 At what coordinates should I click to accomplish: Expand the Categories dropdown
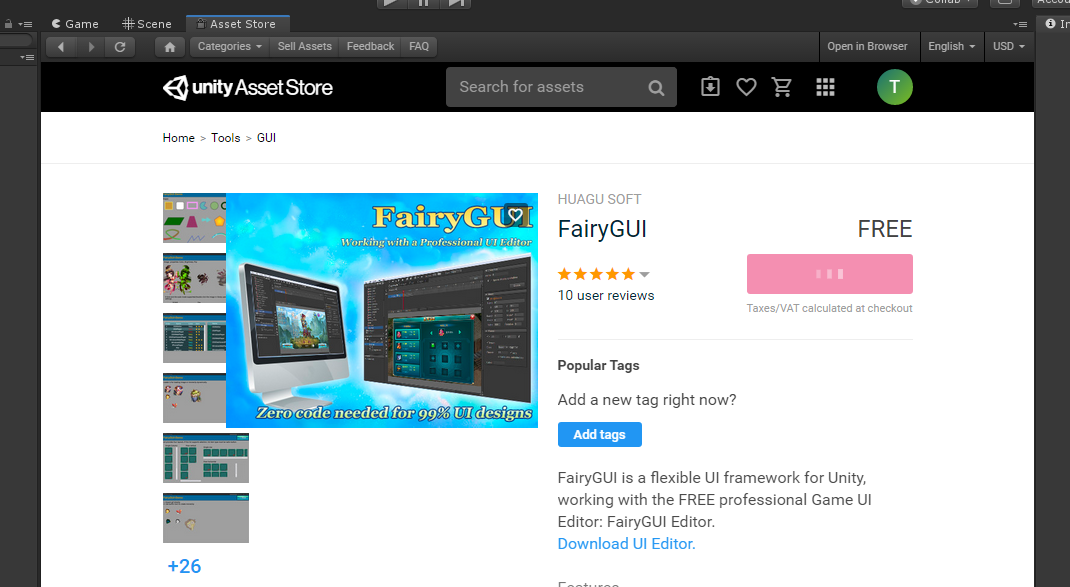click(x=229, y=46)
